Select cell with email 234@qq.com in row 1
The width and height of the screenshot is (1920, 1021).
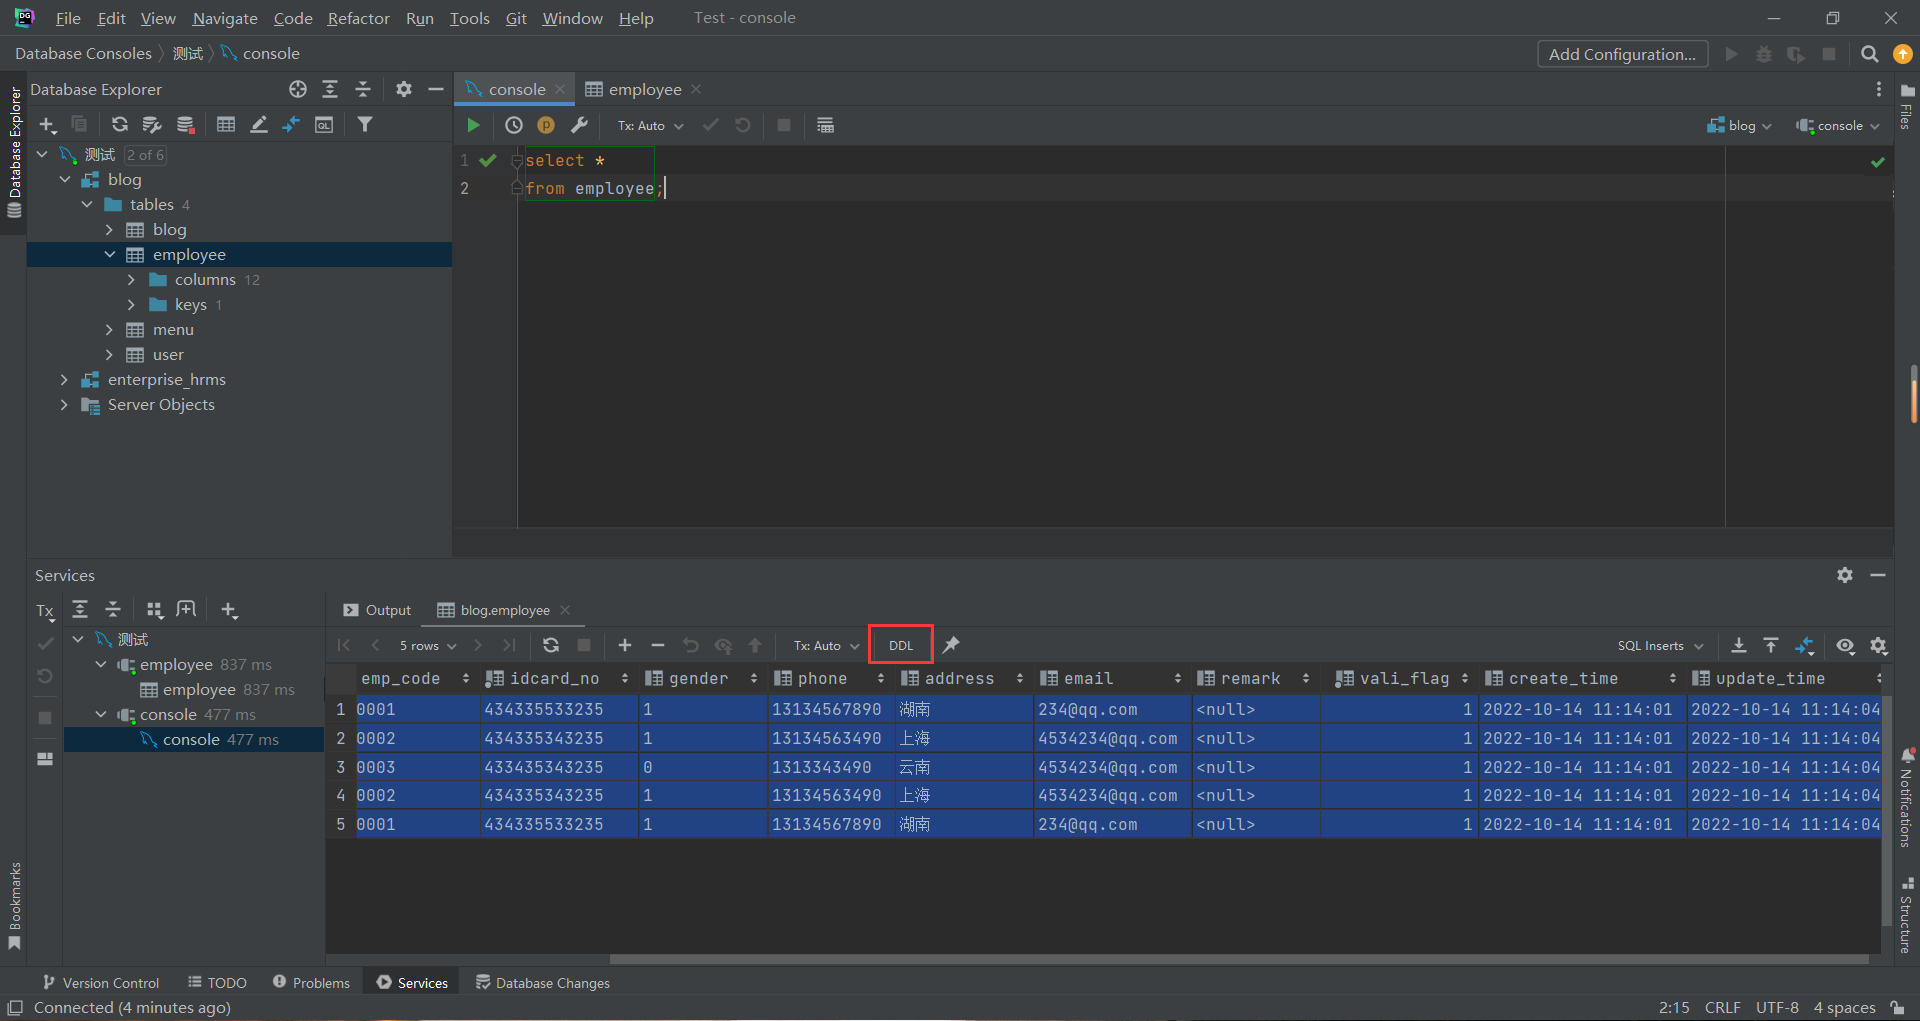coord(1112,709)
